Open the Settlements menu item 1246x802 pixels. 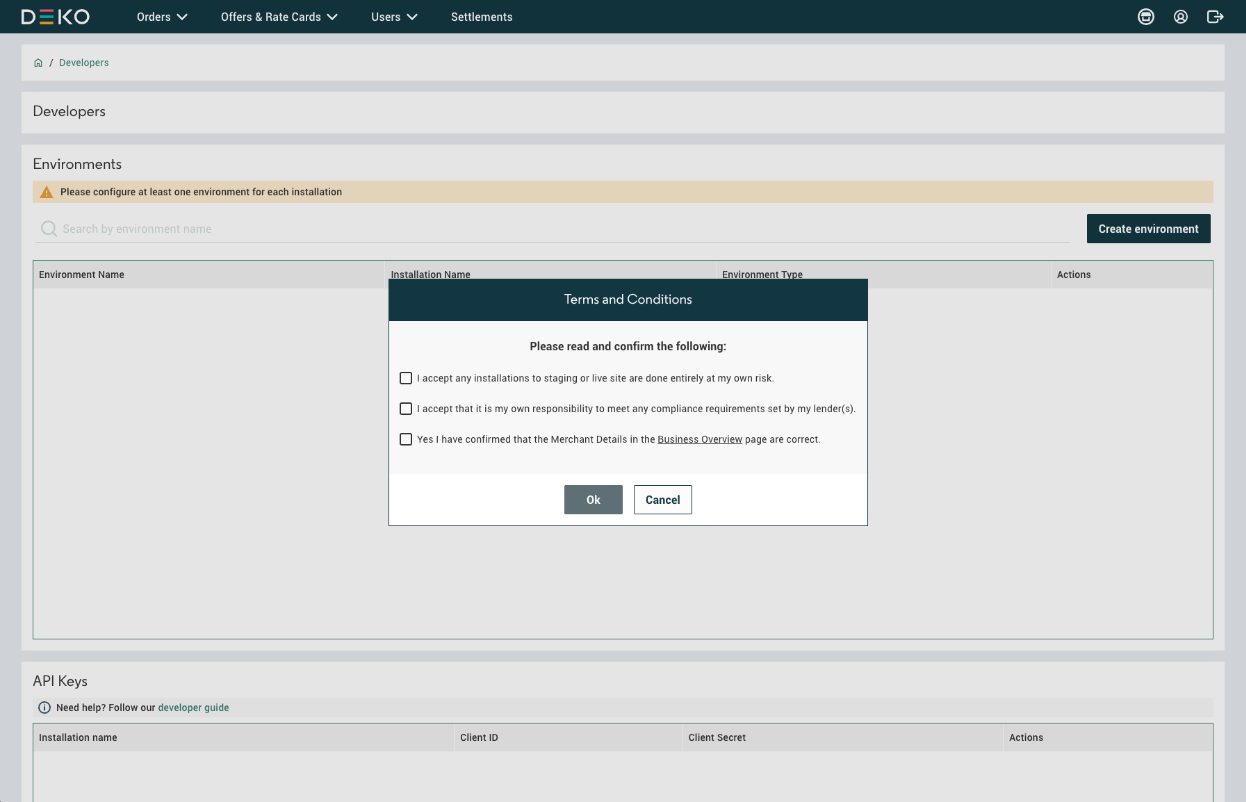[482, 17]
